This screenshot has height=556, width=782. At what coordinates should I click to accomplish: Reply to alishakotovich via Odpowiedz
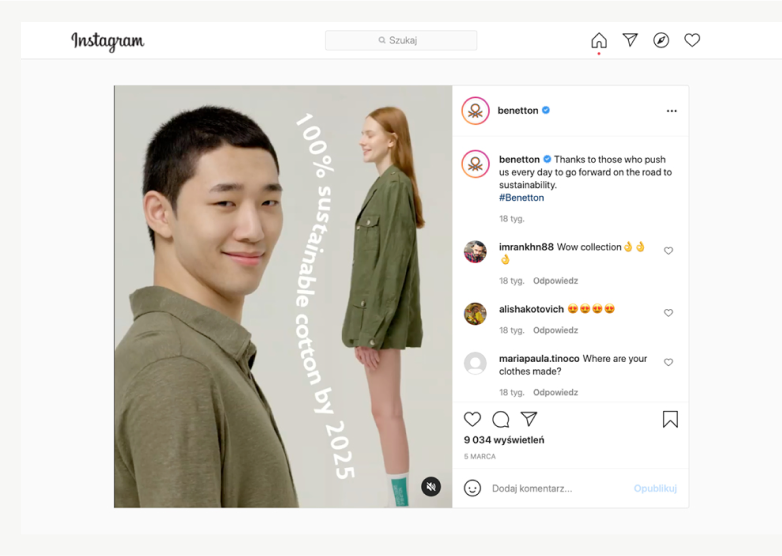[x=556, y=330]
